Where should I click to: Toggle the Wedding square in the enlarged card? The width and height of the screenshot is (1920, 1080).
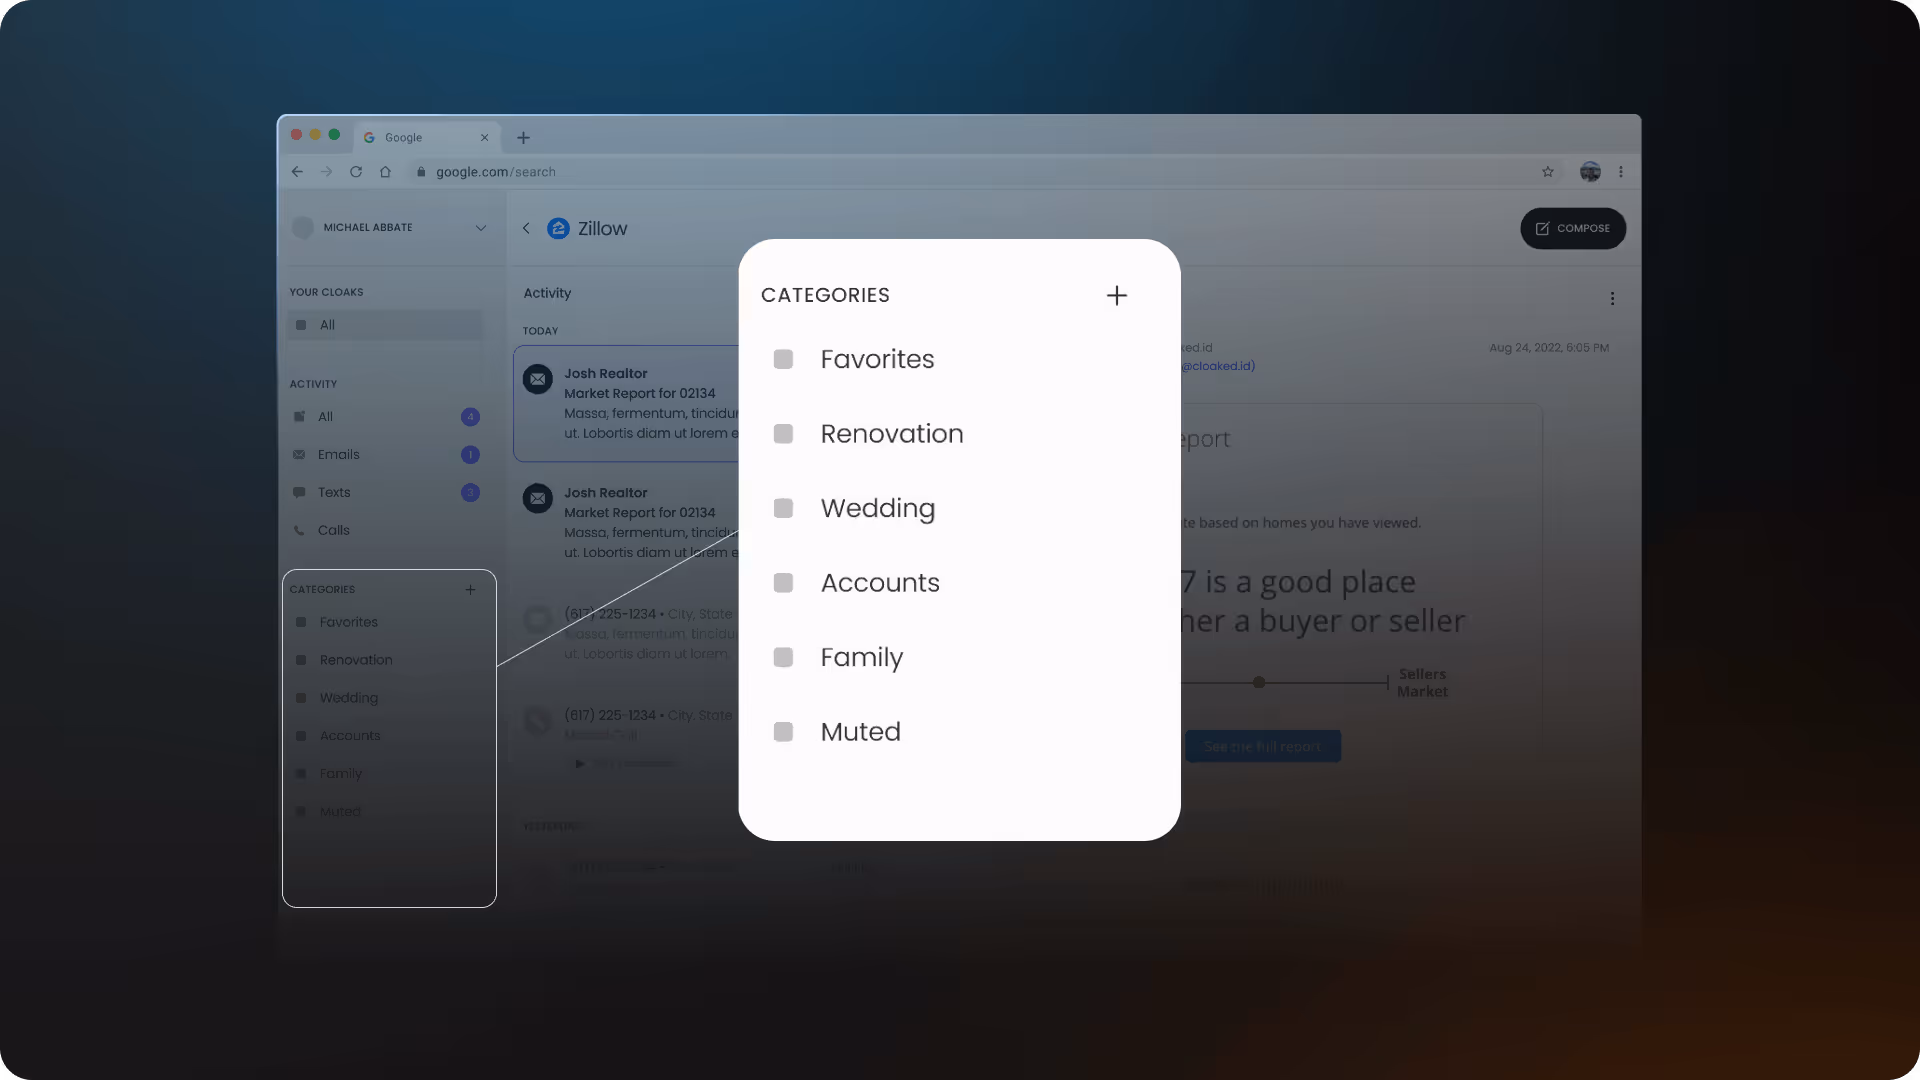783,508
